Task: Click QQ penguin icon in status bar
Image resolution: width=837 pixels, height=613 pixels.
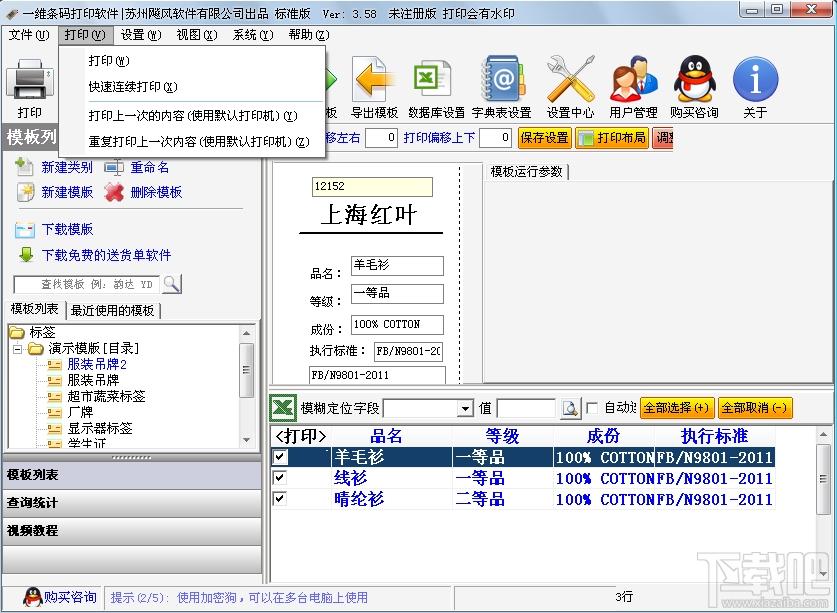Action: (33, 597)
